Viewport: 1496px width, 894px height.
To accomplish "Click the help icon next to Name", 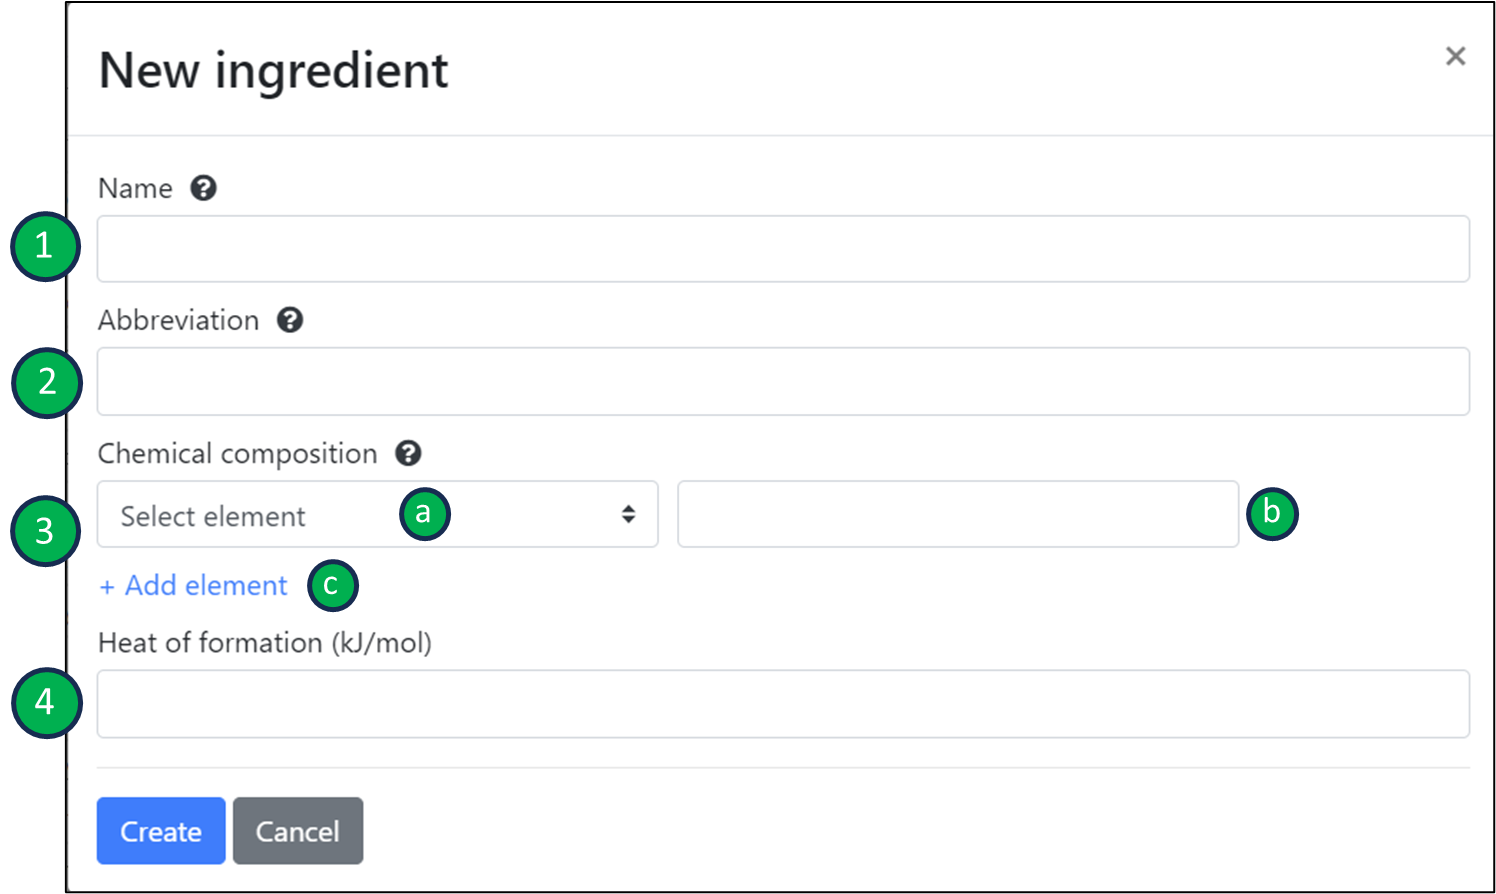I will pyautogui.click(x=204, y=188).
